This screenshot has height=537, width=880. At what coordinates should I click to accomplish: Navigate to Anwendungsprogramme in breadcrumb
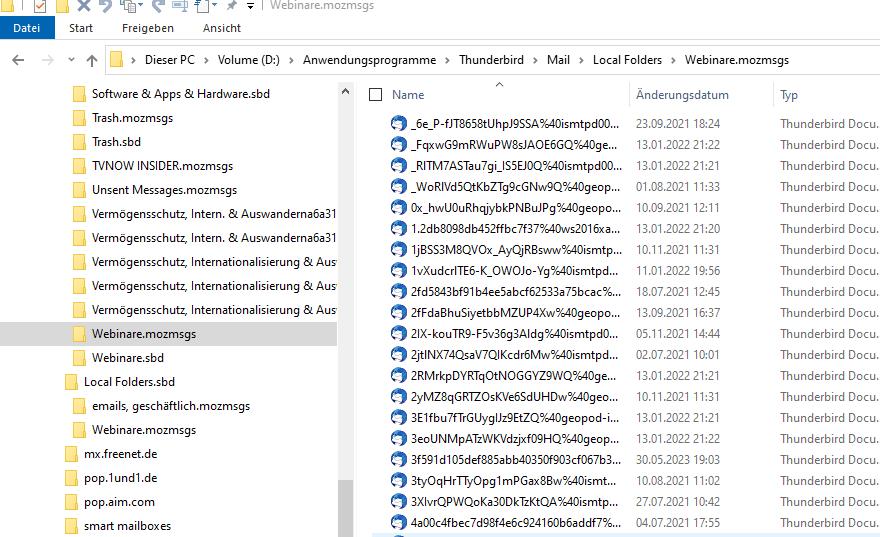[x=369, y=60]
